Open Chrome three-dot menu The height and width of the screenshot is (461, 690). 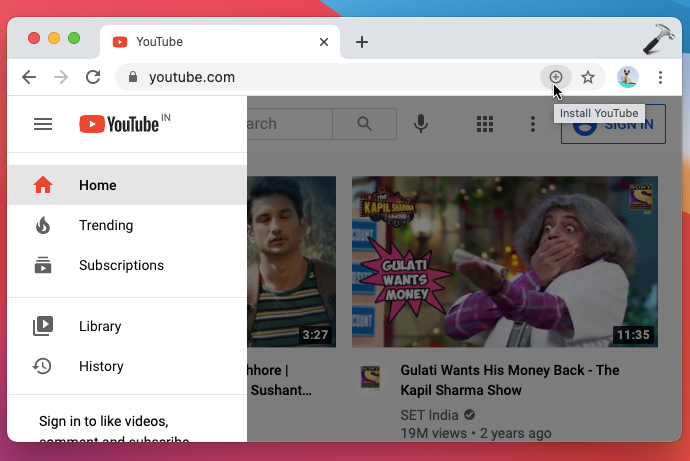[x=660, y=77]
